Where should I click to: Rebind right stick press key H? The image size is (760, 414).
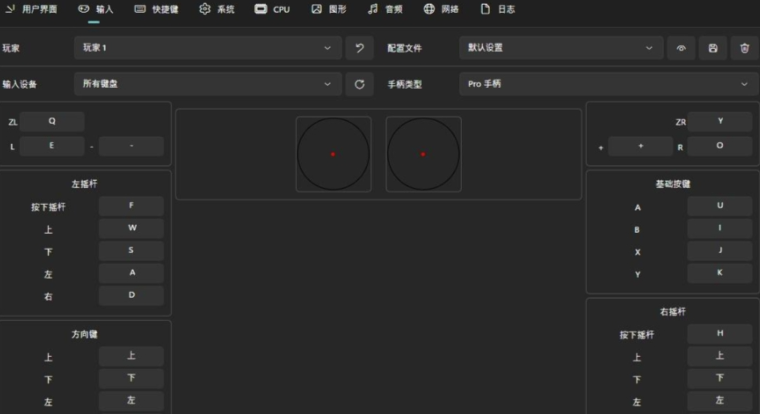point(719,333)
